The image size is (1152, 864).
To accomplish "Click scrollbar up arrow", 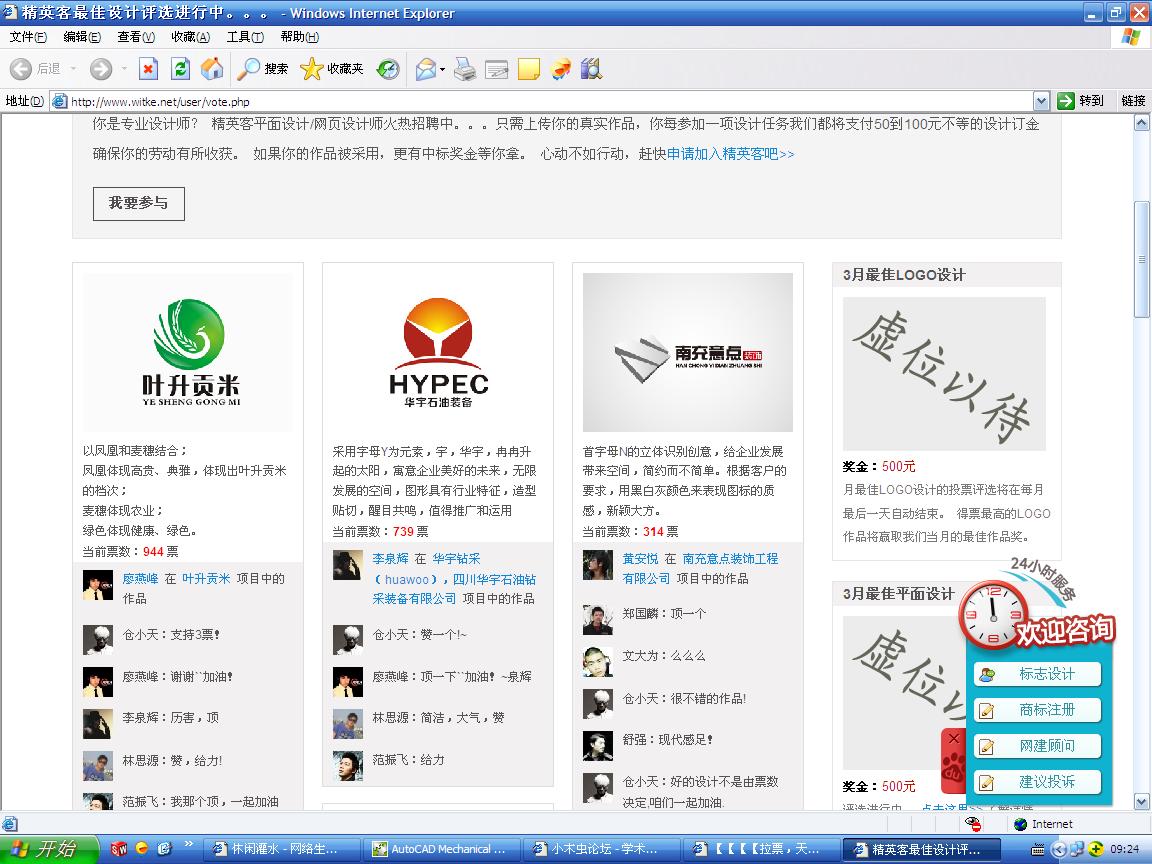I will coord(1141,123).
